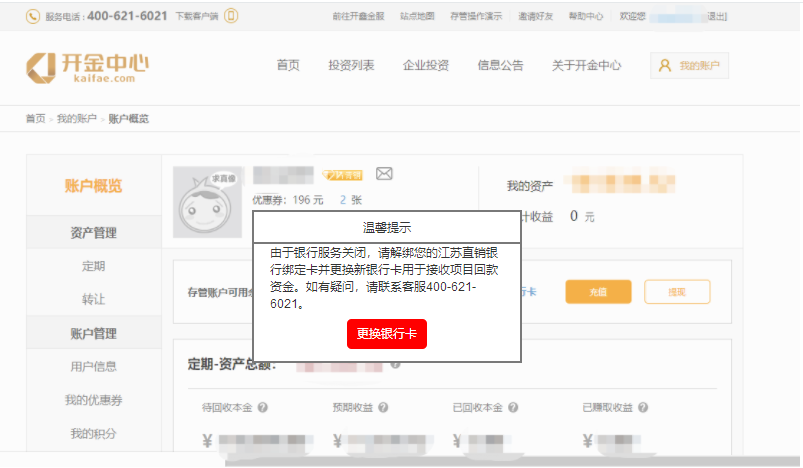Screen dimensions: 803x468
Task: Click help icon next to 定期-资产总额
Action: coord(396,364)
